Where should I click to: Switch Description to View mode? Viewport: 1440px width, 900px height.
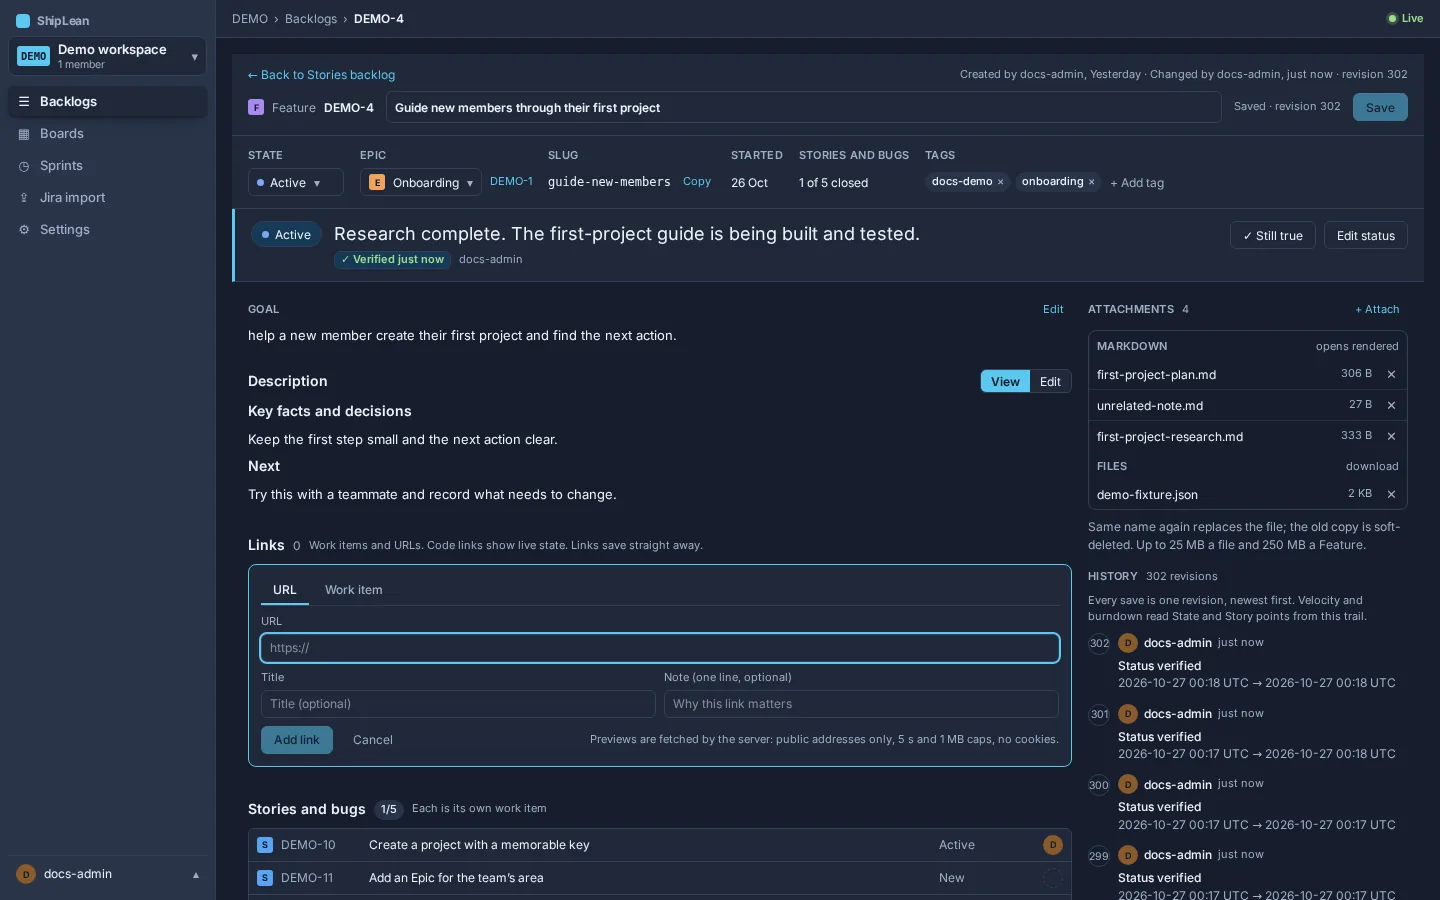pos(1005,381)
